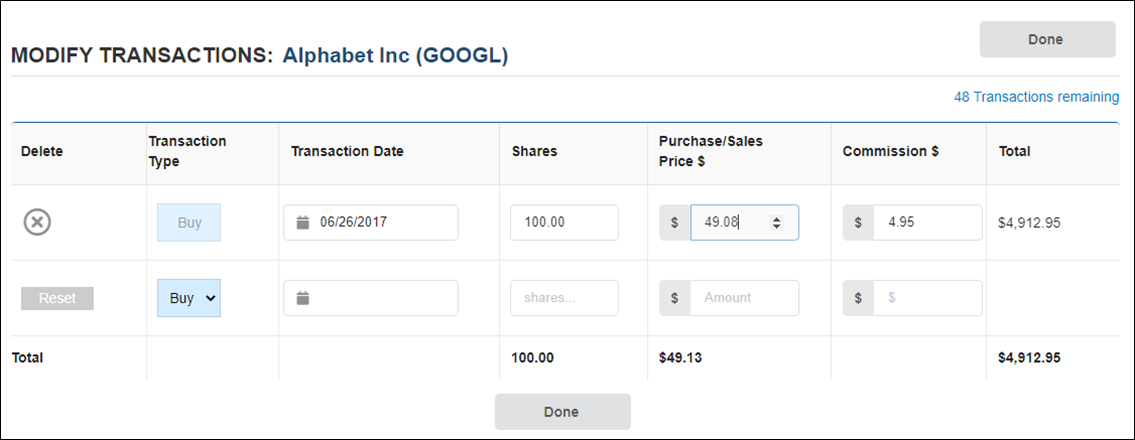Click the bold grand total $4,912.95
Image resolution: width=1135 pixels, height=440 pixels.
point(1030,358)
